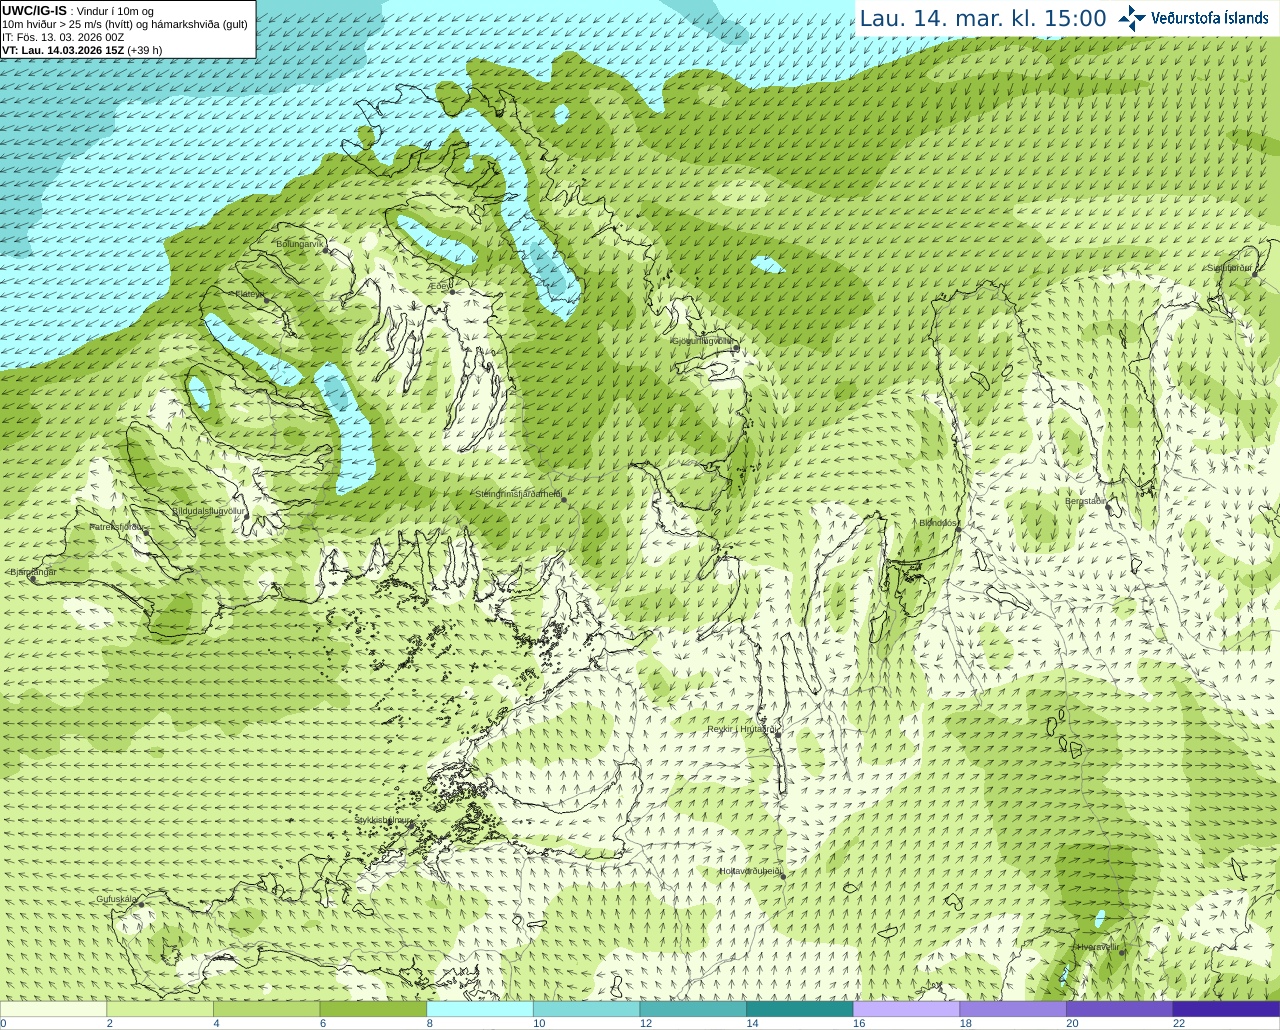This screenshot has width=1280, height=1030.
Task: Pick the 18–20 m/s purple legend swatch
Action: [x=1013, y=1009]
